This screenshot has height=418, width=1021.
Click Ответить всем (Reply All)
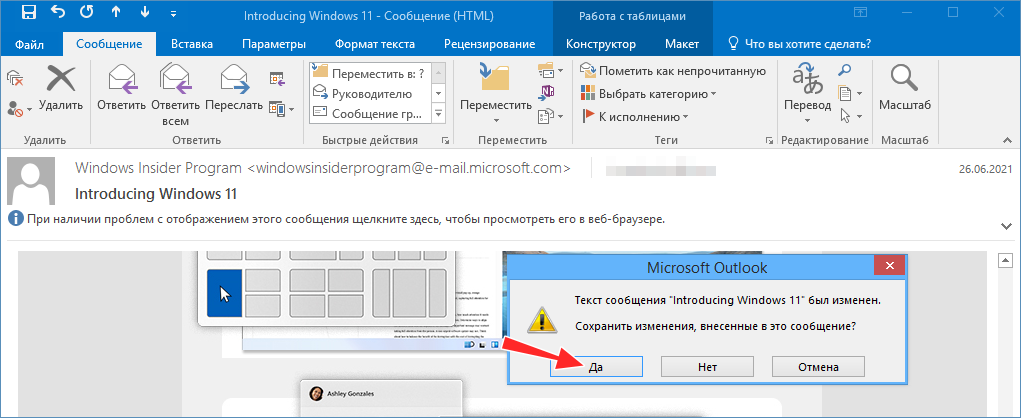[x=175, y=94]
